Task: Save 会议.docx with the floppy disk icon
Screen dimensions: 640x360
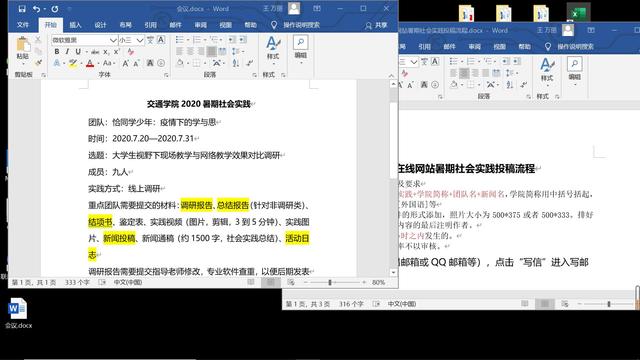Action: pos(22,9)
